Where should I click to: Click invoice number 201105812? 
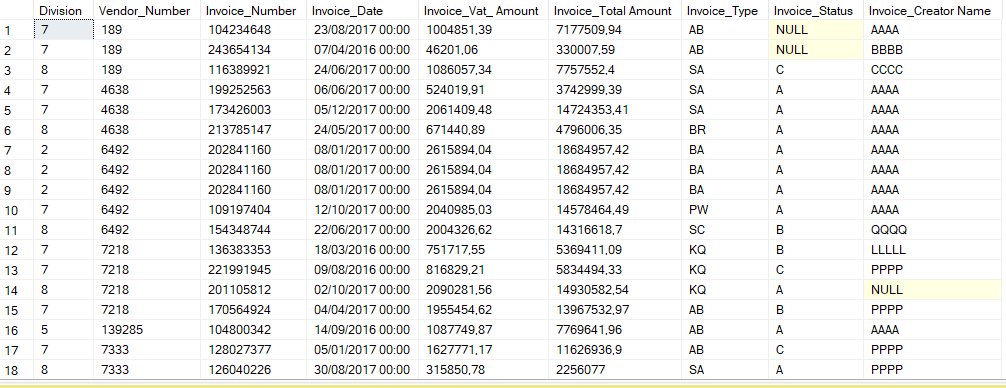tap(240, 290)
